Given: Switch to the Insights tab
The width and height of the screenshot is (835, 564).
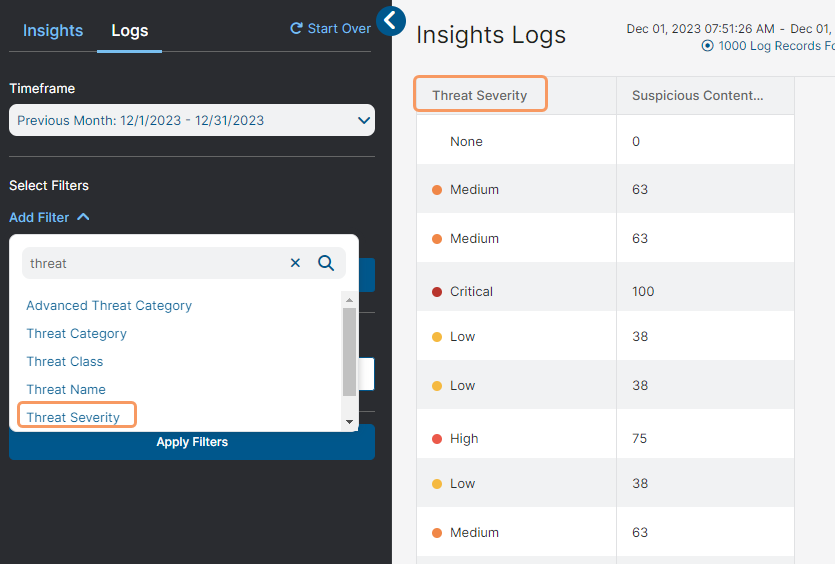Looking at the screenshot, I should tap(53, 30).
